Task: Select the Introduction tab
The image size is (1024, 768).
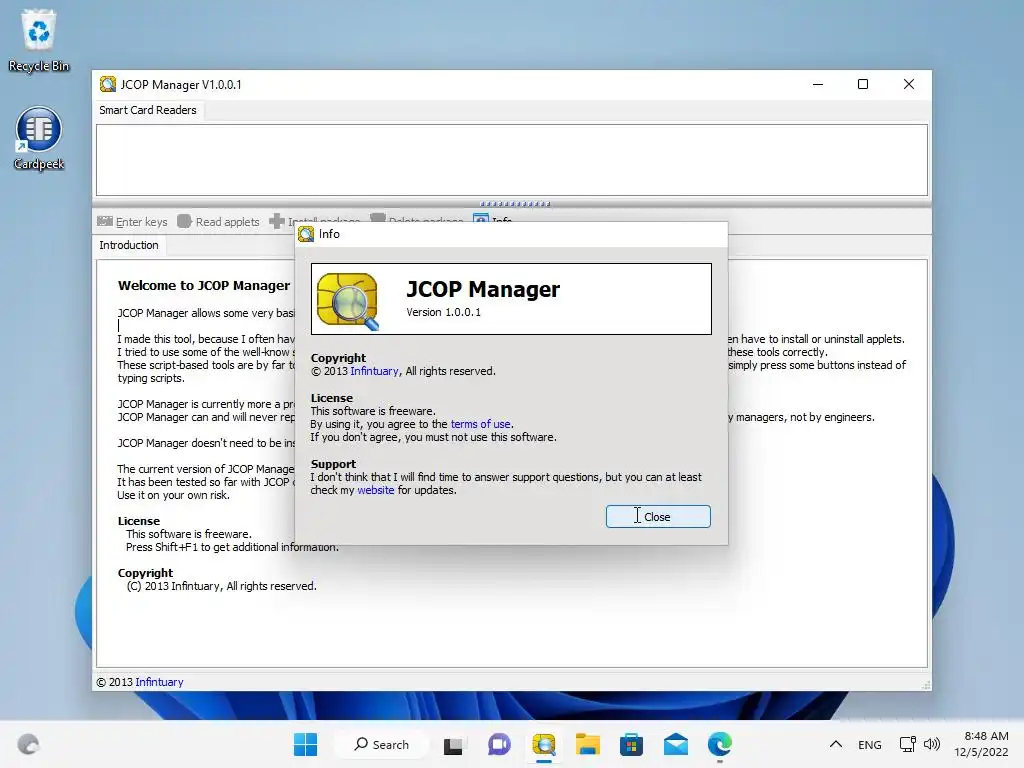Action: (x=129, y=245)
